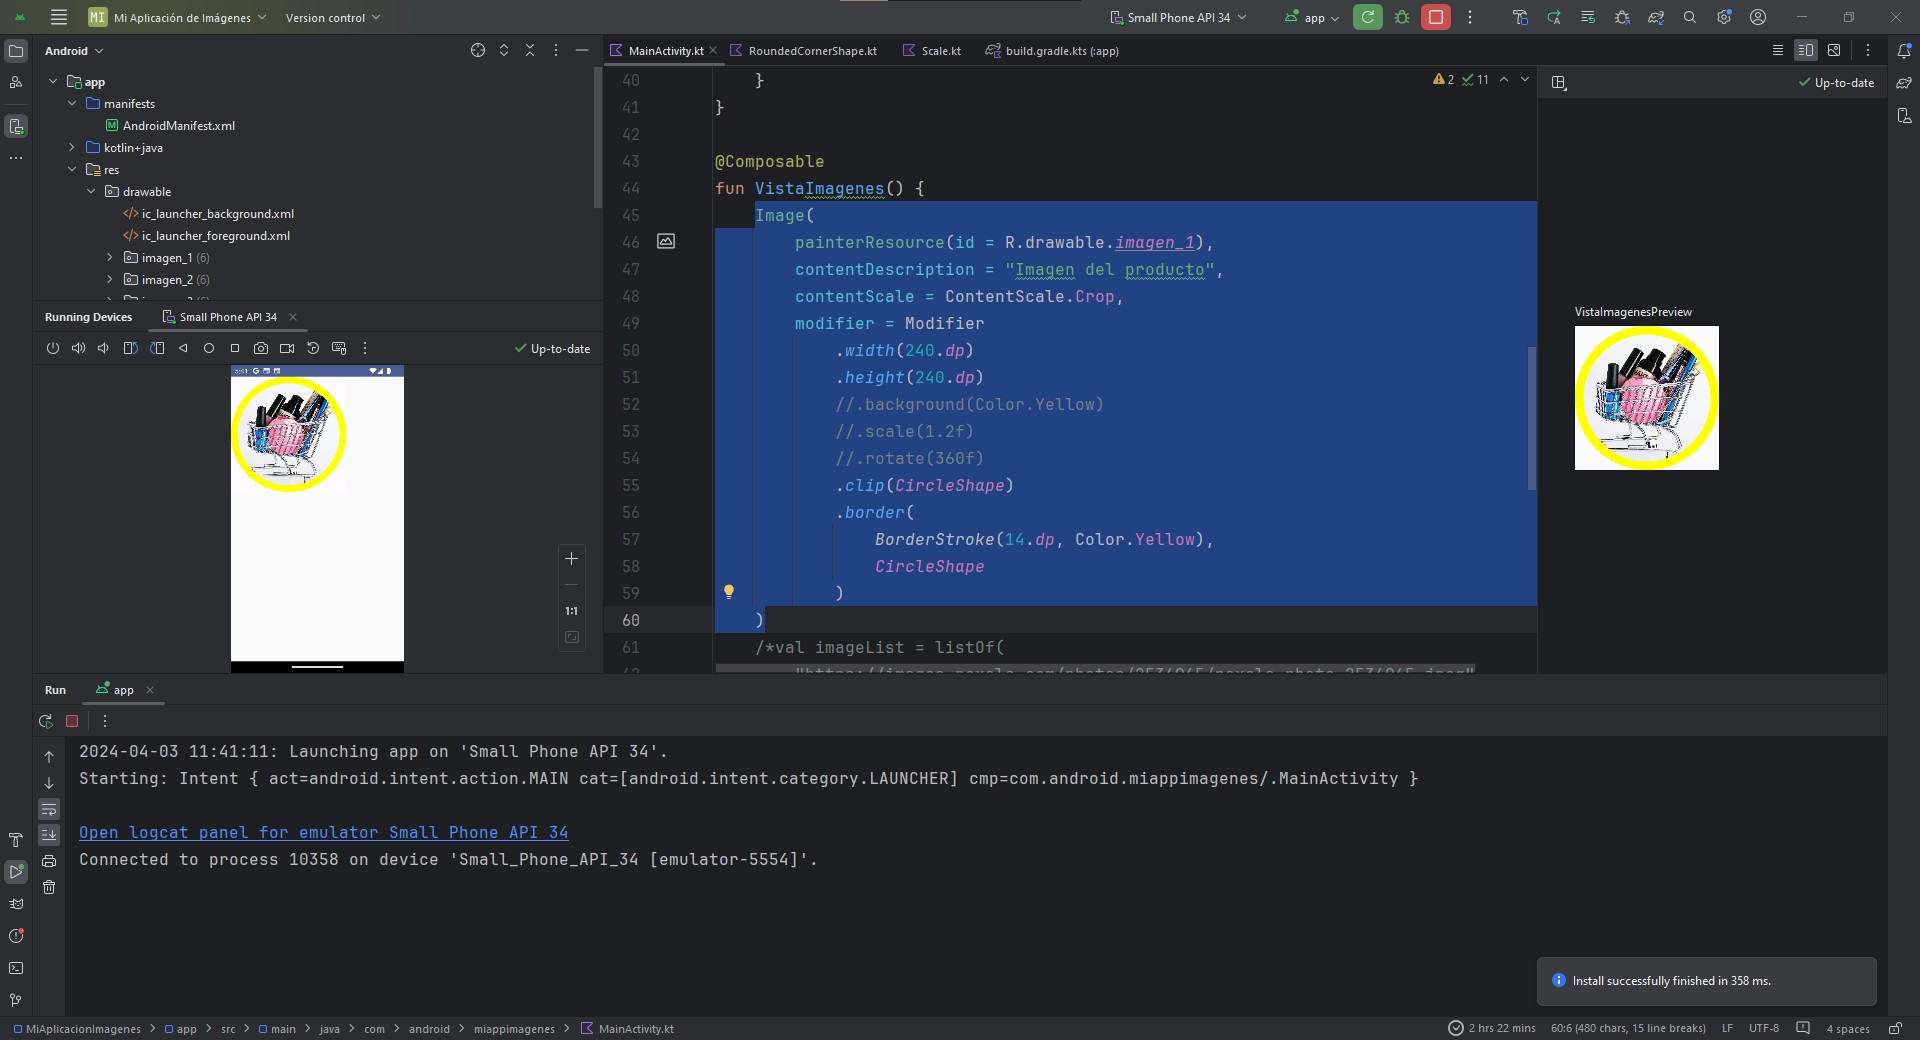Image resolution: width=1920 pixels, height=1040 pixels.
Task: Switch to RoundedCornerShape.kt tab
Action: [x=812, y=51]
